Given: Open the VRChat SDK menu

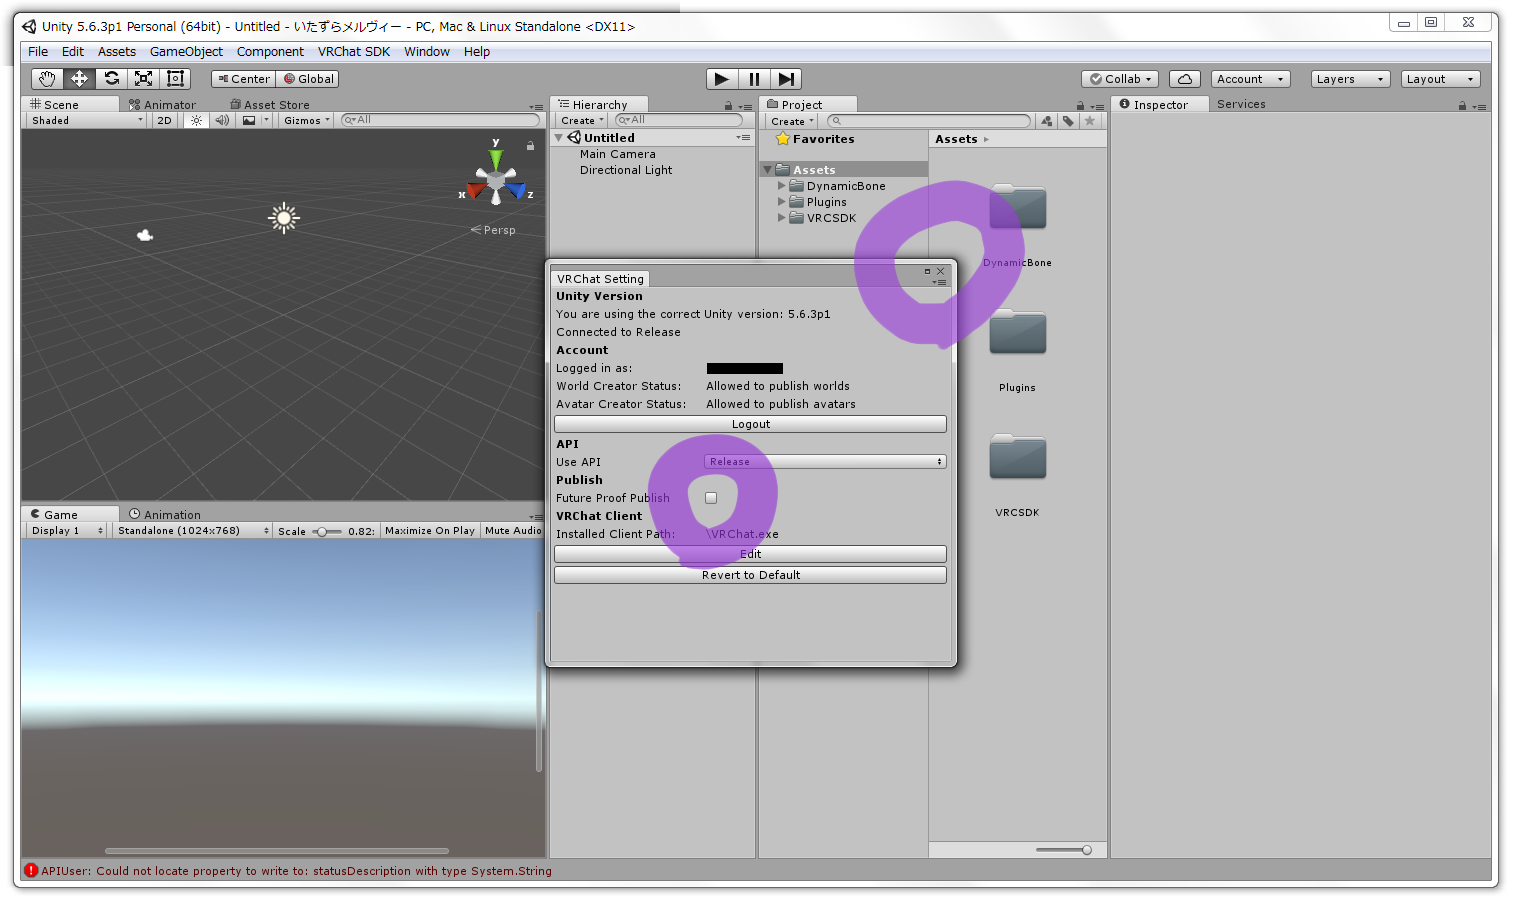Looking at the screenshot, I should coord(354,52).
